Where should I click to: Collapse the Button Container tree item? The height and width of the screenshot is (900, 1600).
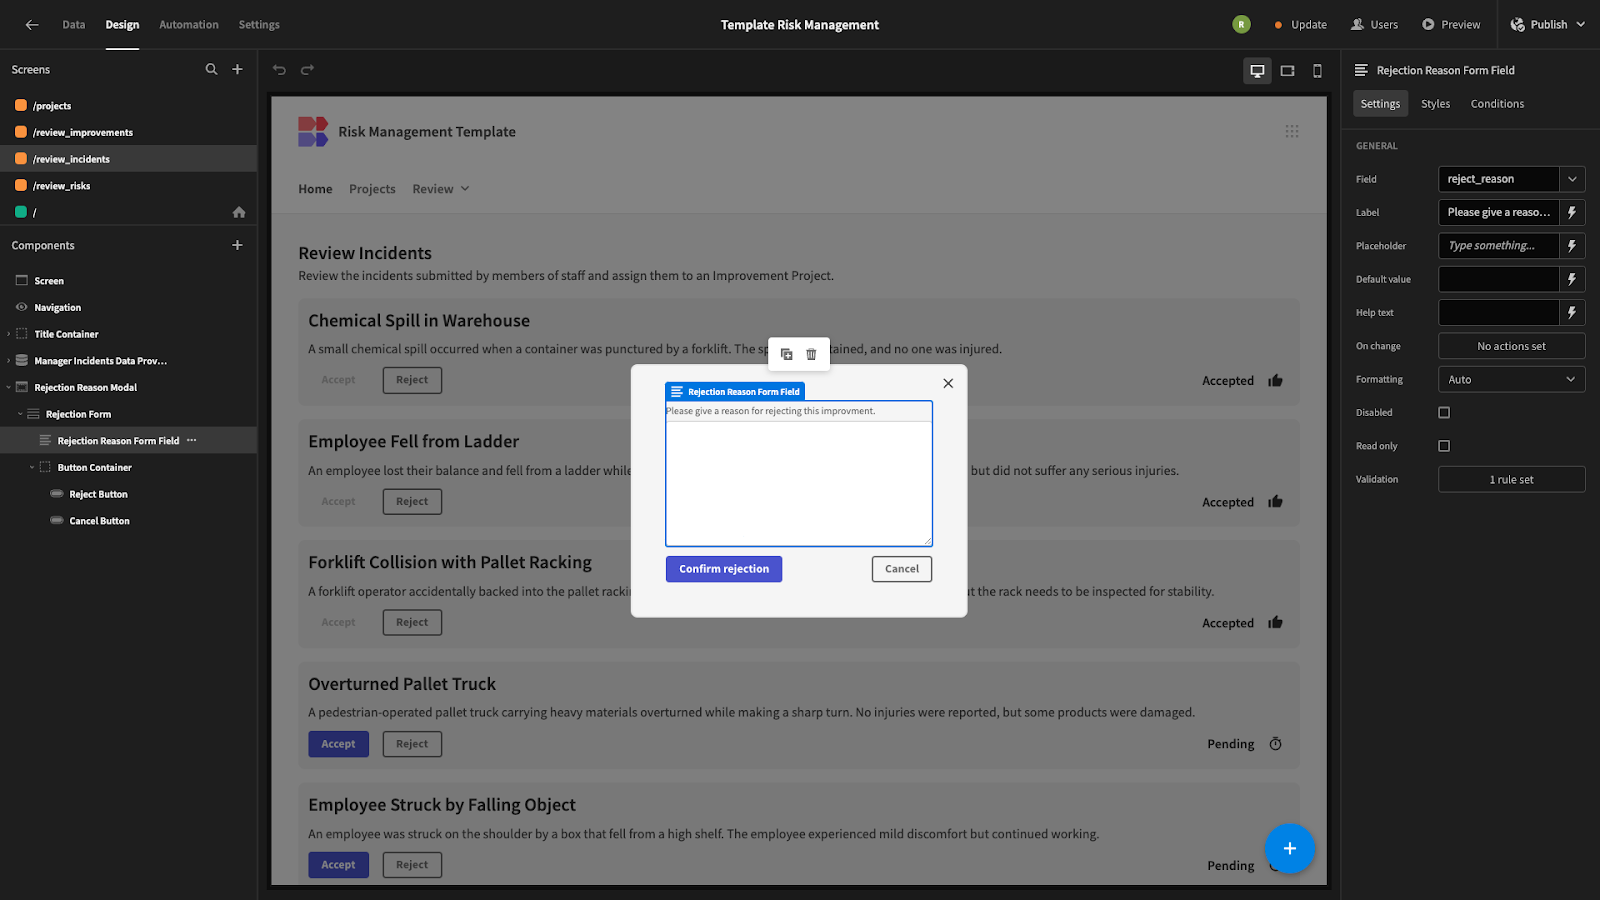click(32, 468)
